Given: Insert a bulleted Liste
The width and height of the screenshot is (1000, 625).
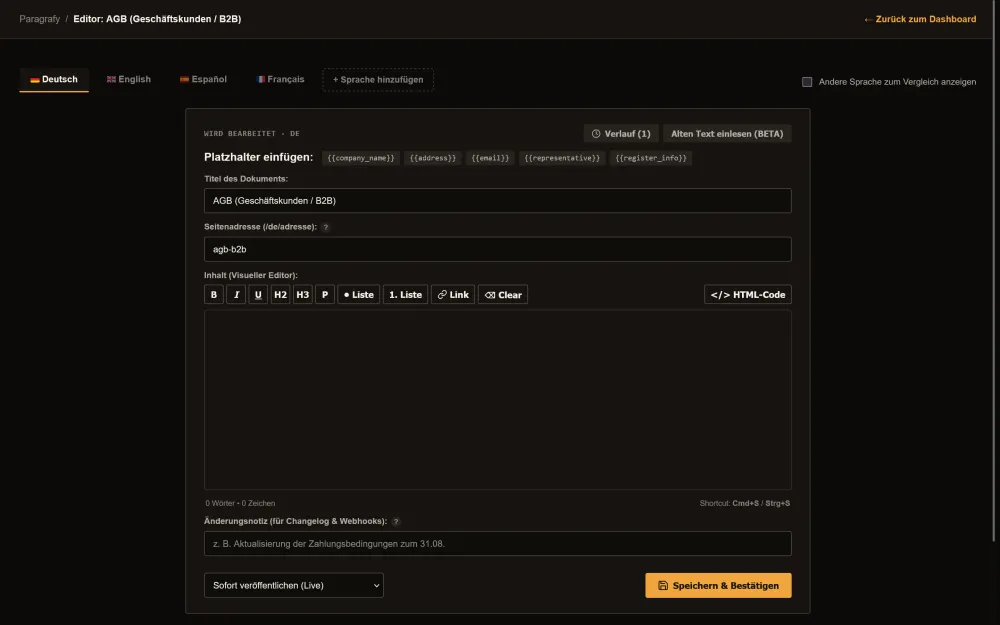Looking at the screenshot, I should click(x=358, y=295).
